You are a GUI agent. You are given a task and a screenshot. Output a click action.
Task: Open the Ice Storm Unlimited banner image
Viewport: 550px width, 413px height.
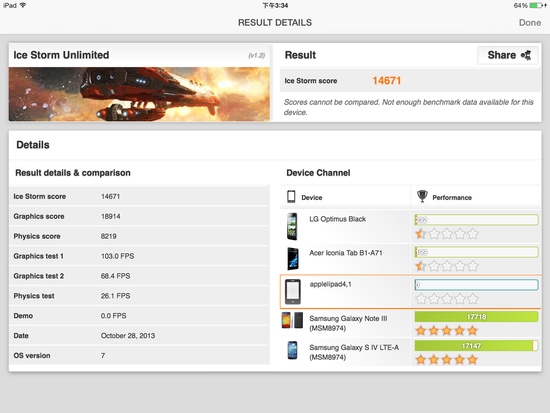point(139,94)
